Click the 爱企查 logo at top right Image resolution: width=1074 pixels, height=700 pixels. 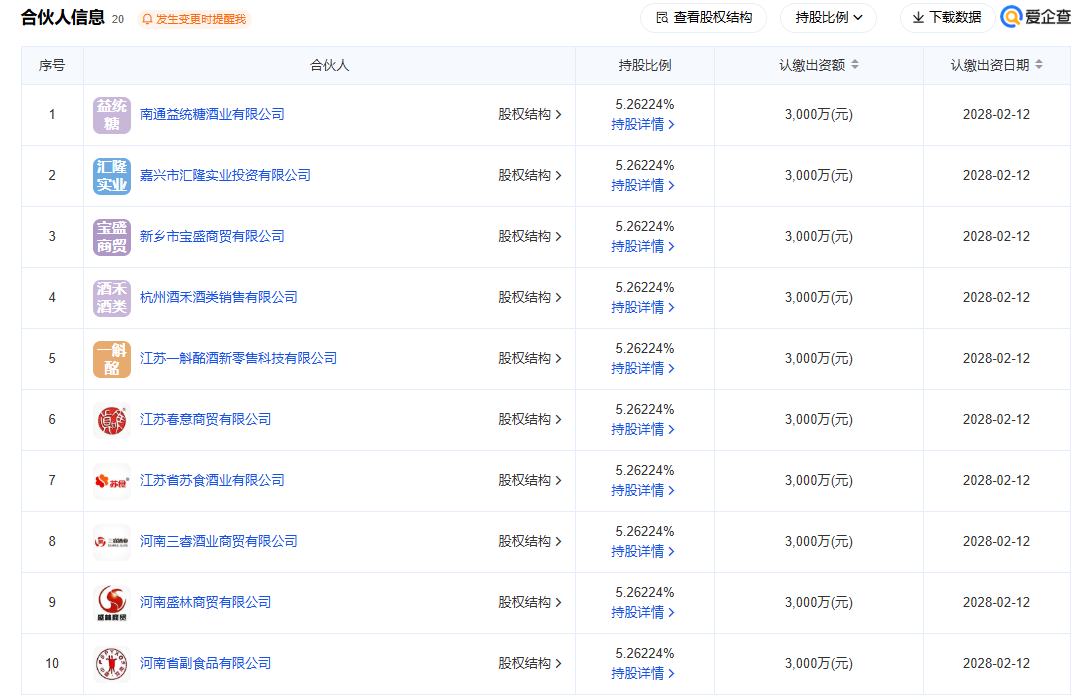point(1036,17)
